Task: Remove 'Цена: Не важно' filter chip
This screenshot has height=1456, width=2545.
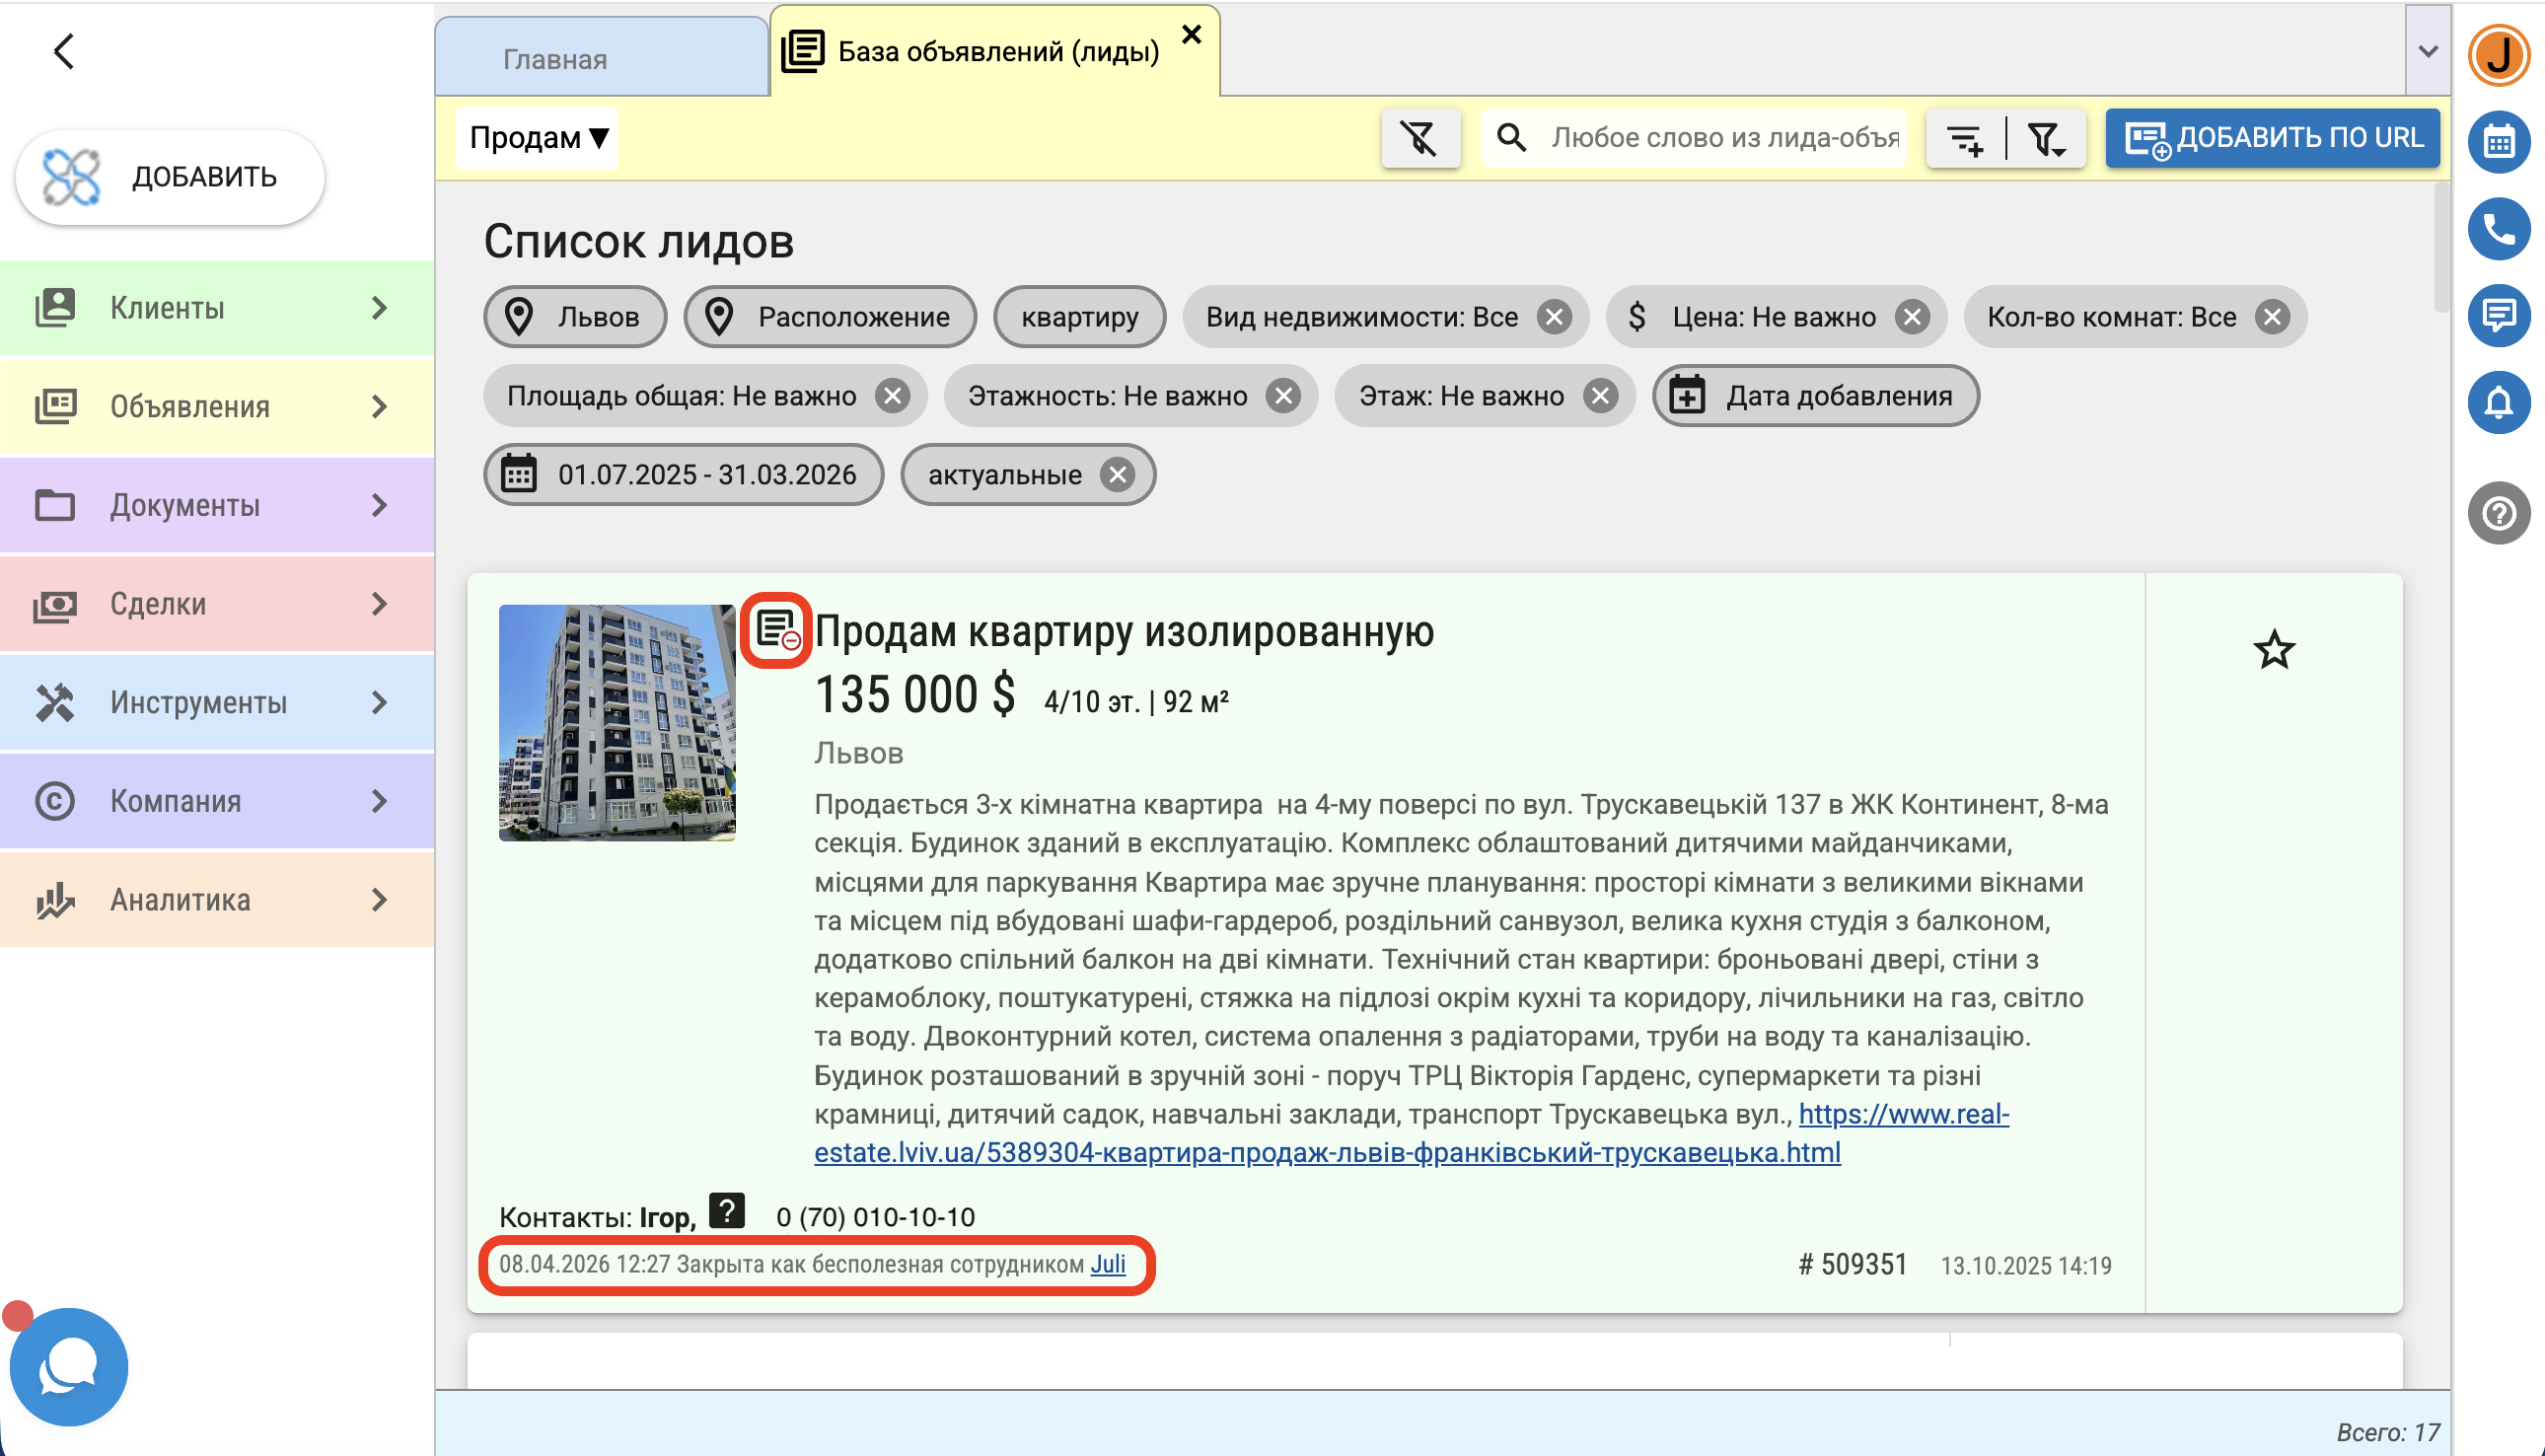Action: coord(1912,317)
